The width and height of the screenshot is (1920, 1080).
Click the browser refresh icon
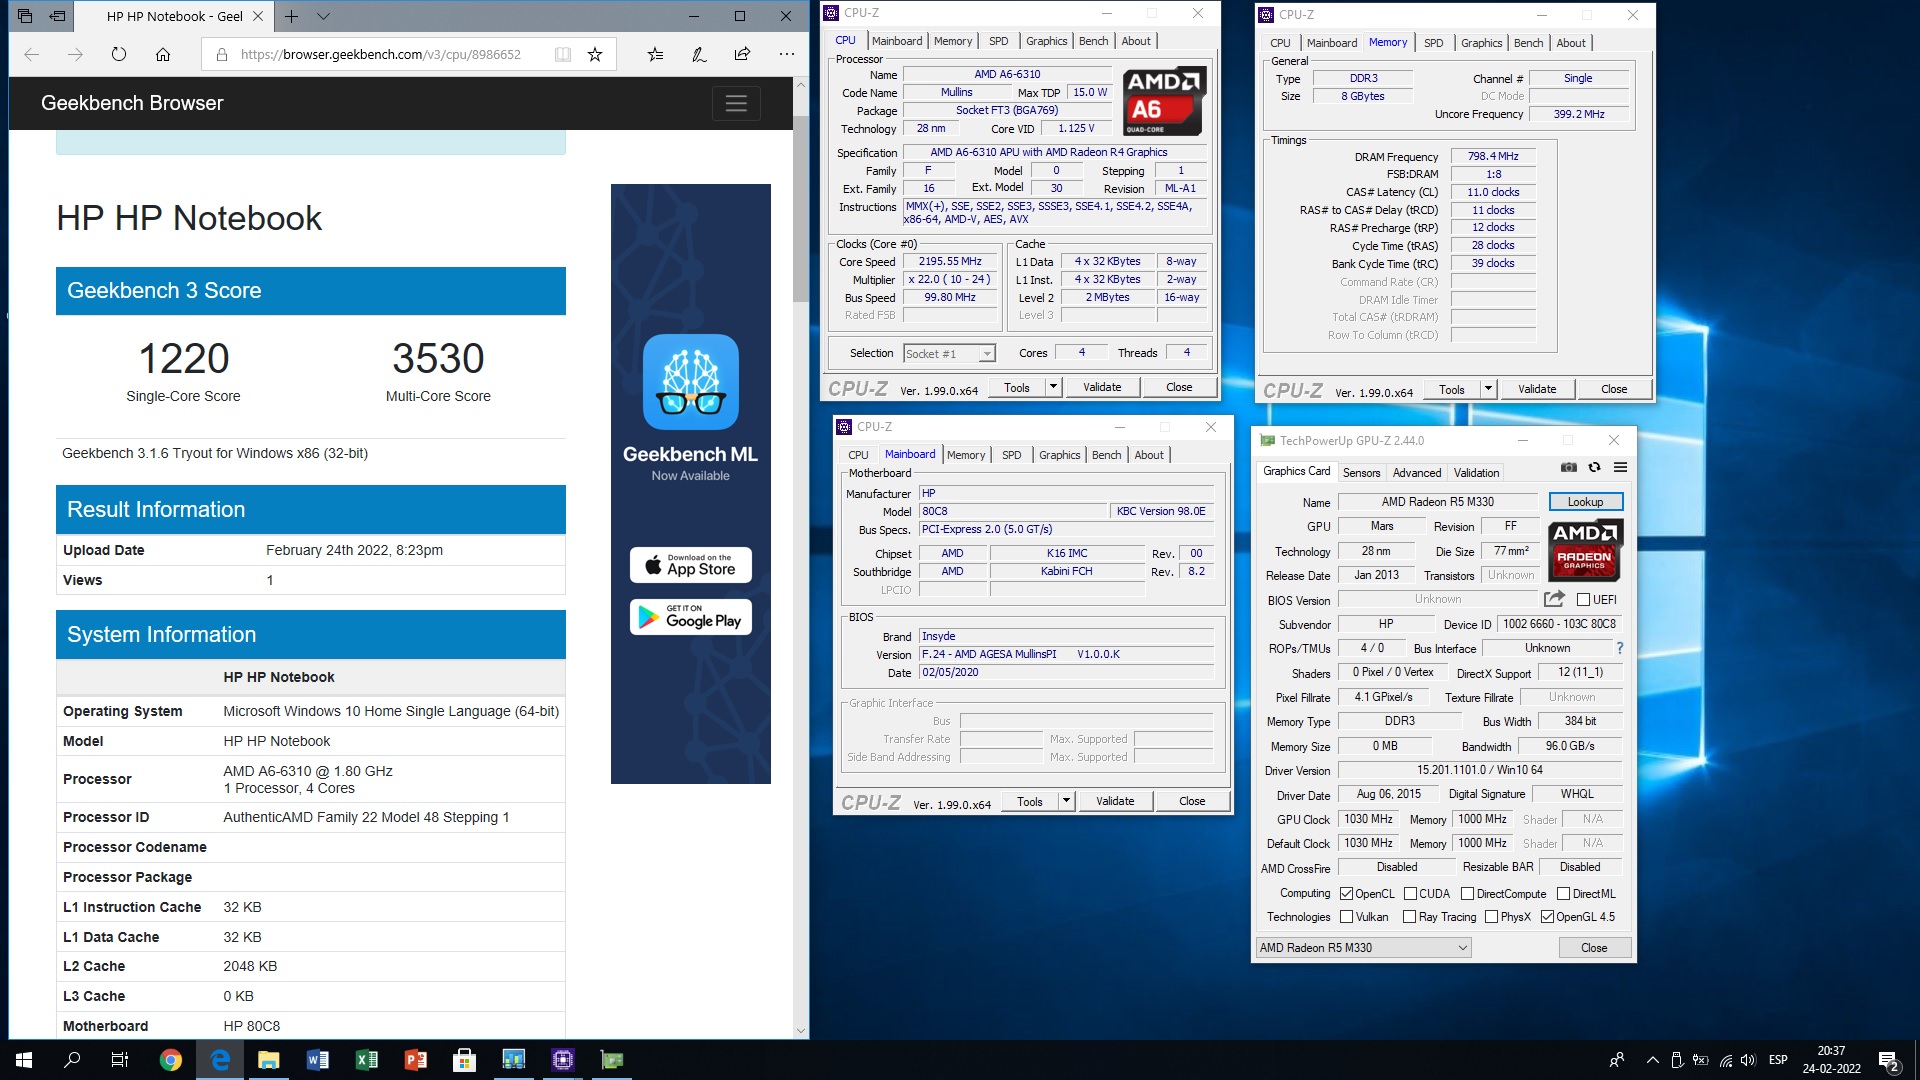coord(119,55)
